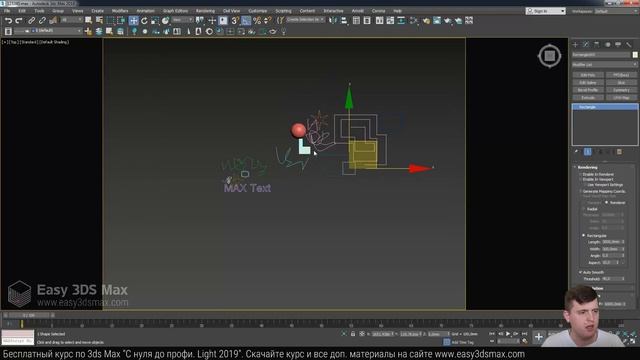Click the Edit Spline modifier button

tap(588, 82)
